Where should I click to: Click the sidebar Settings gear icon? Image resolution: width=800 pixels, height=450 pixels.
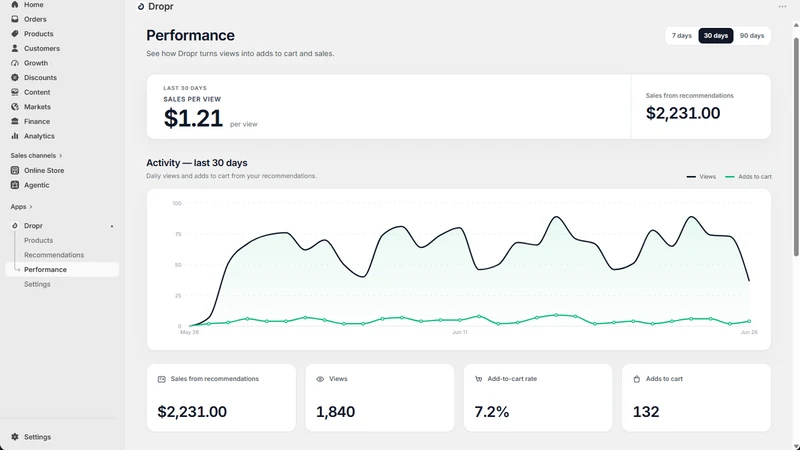pyautogui.click(x=15, y=437)
